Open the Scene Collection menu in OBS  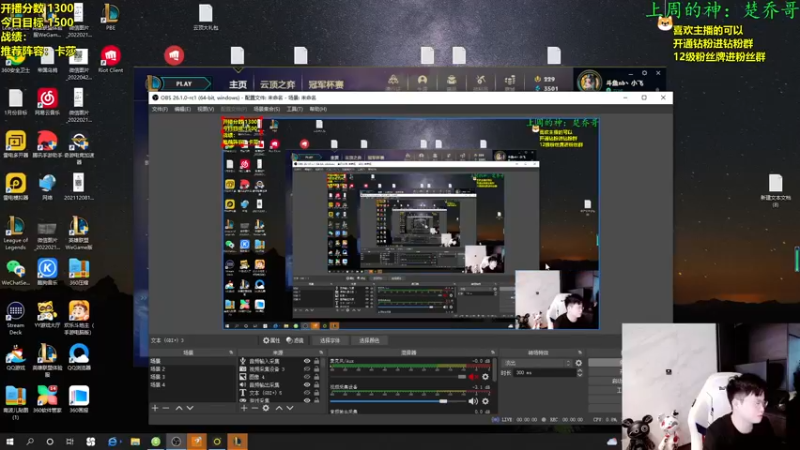coord(267,109)
